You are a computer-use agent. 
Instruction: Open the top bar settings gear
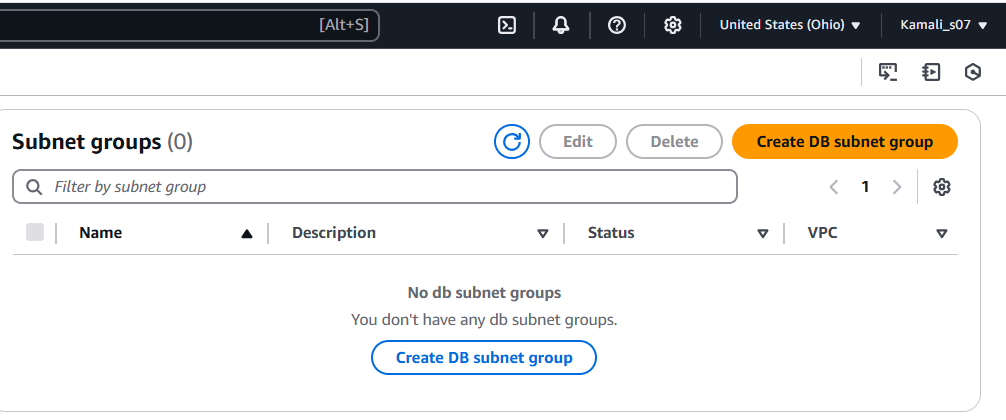pyautogui.click(x=672, y=25)
